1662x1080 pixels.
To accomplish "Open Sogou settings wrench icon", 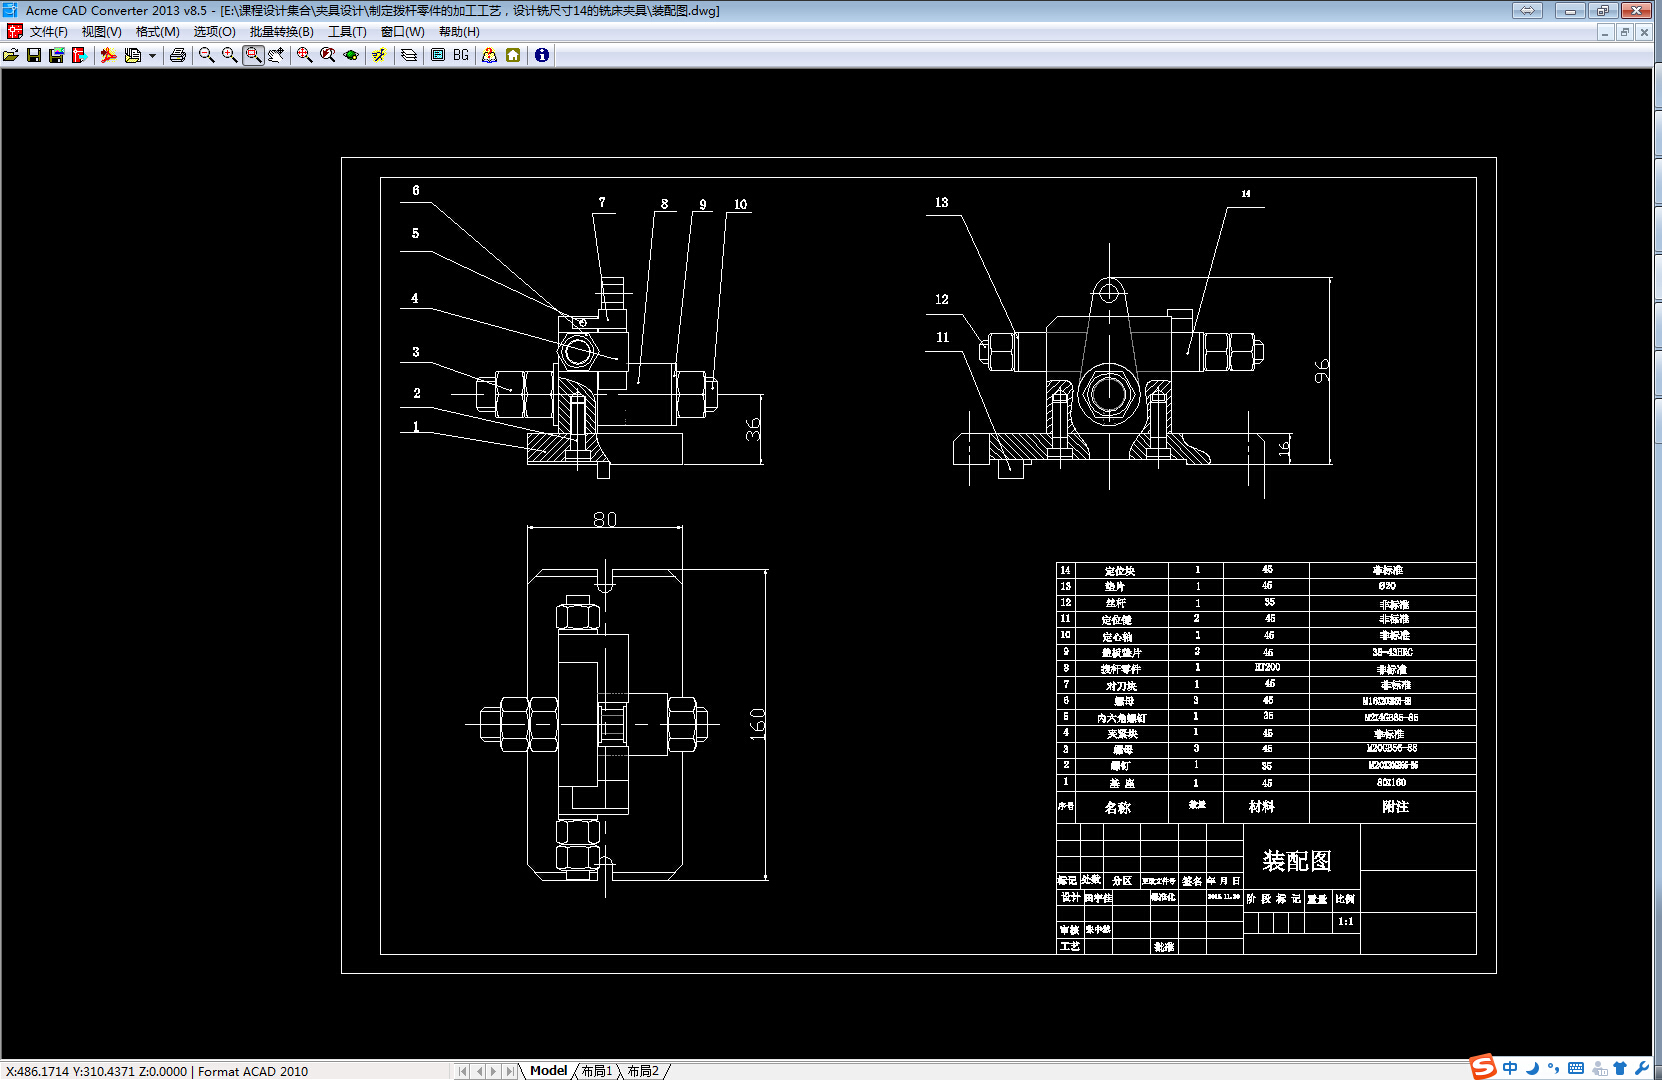I will 1642,1068.
